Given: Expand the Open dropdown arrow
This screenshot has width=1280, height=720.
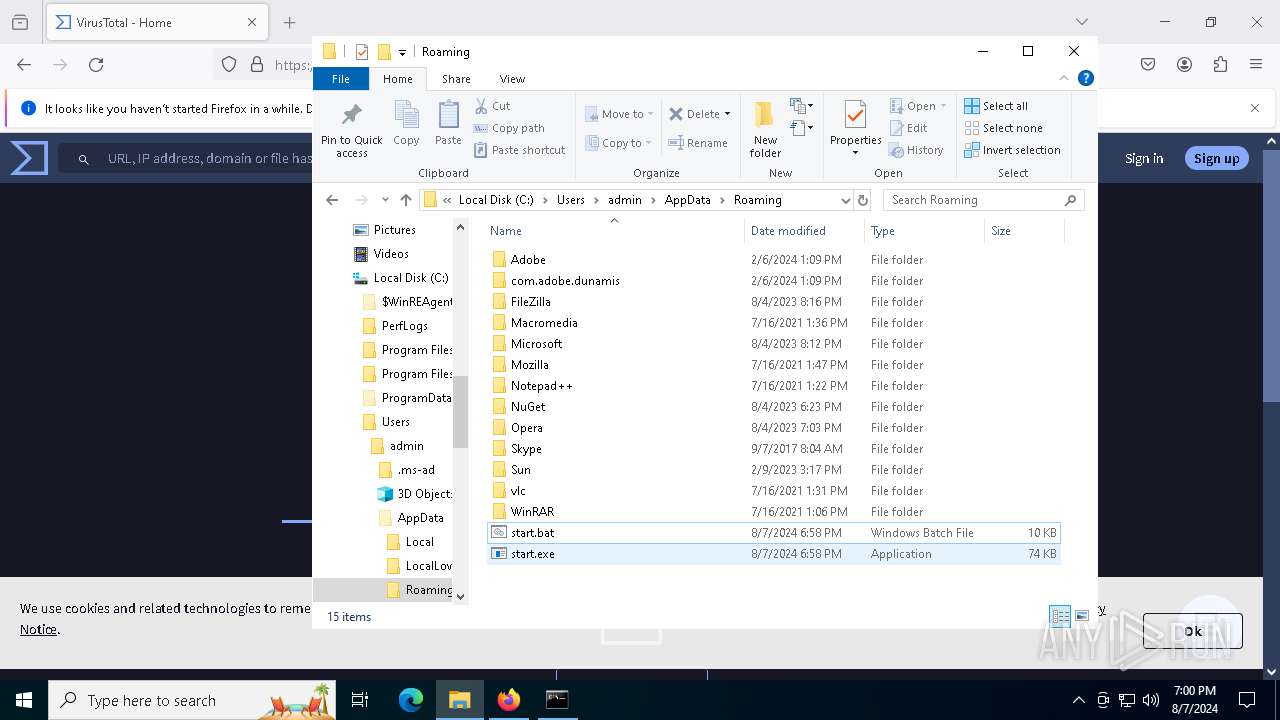Looking at the screenshot, I should (x=943, y=106).
